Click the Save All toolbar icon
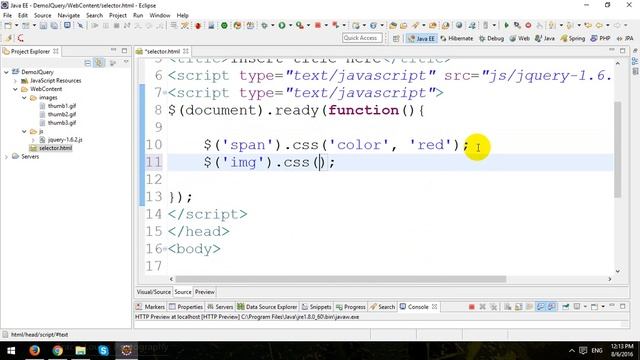The width and height of the screenshot is (640, 360). [54, 25]
